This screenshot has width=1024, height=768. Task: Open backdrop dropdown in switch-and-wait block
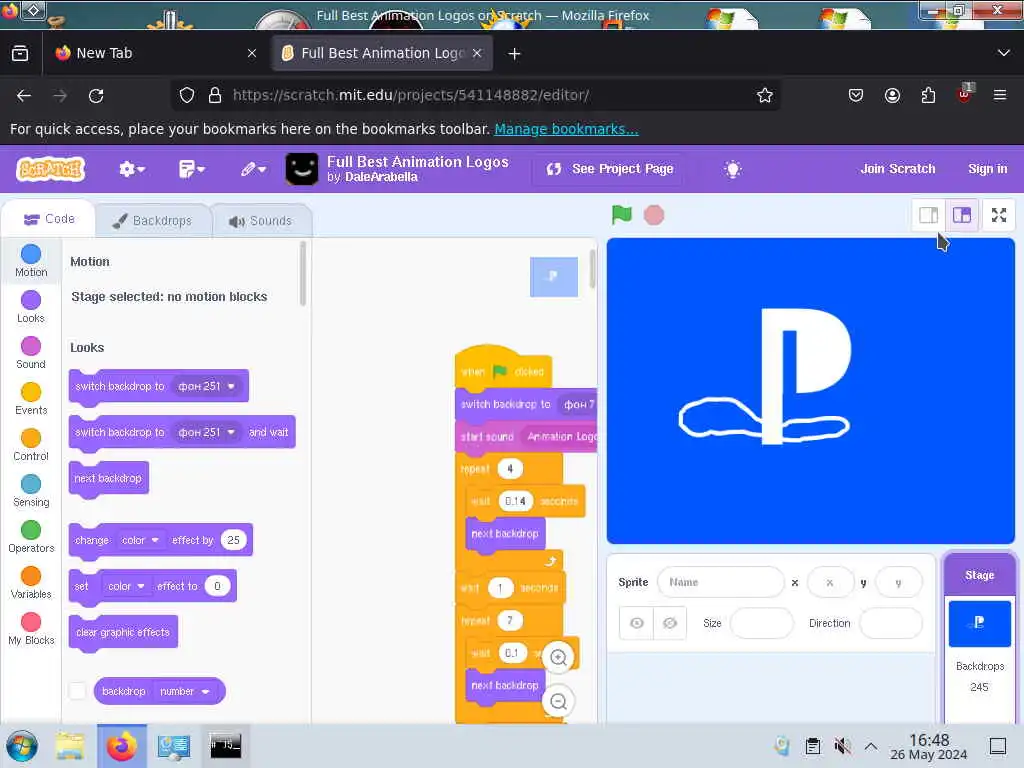(x=206, y=432)
